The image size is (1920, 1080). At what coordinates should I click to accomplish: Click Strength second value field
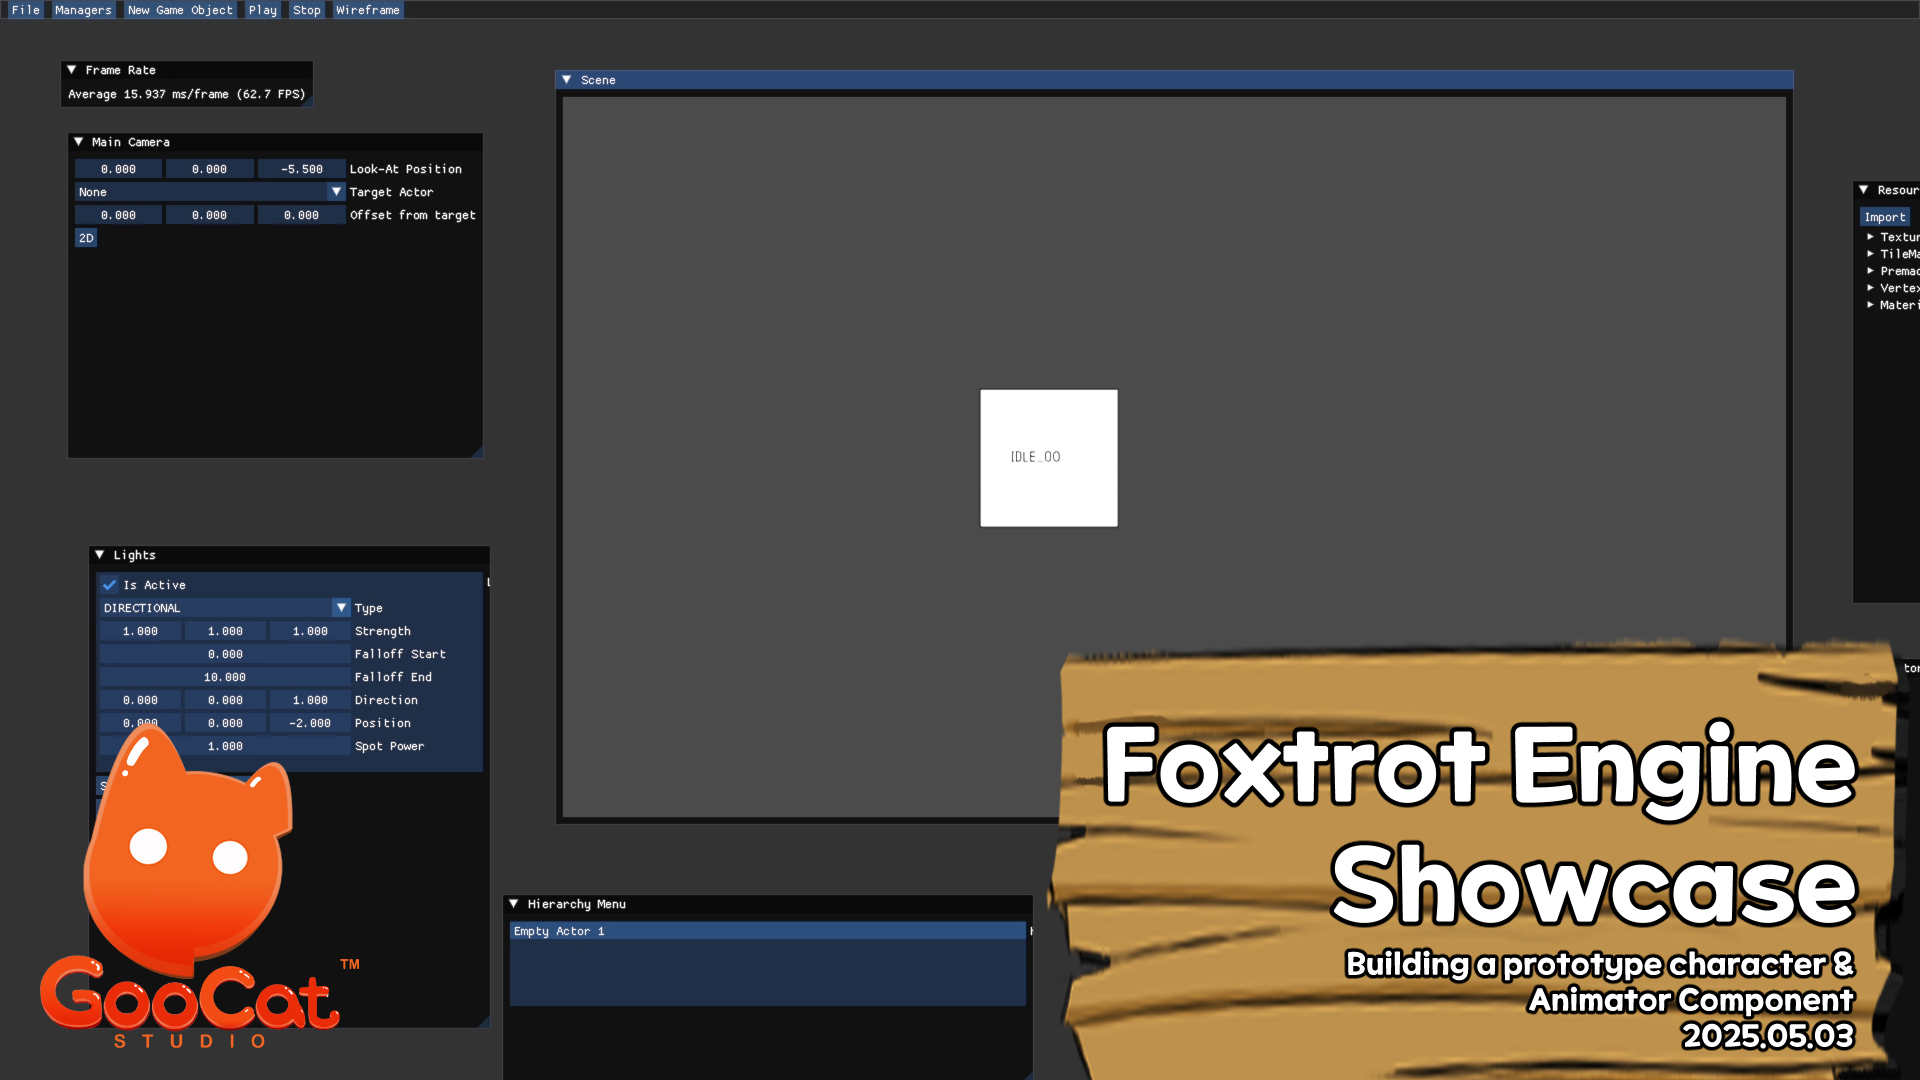(225, 631)
